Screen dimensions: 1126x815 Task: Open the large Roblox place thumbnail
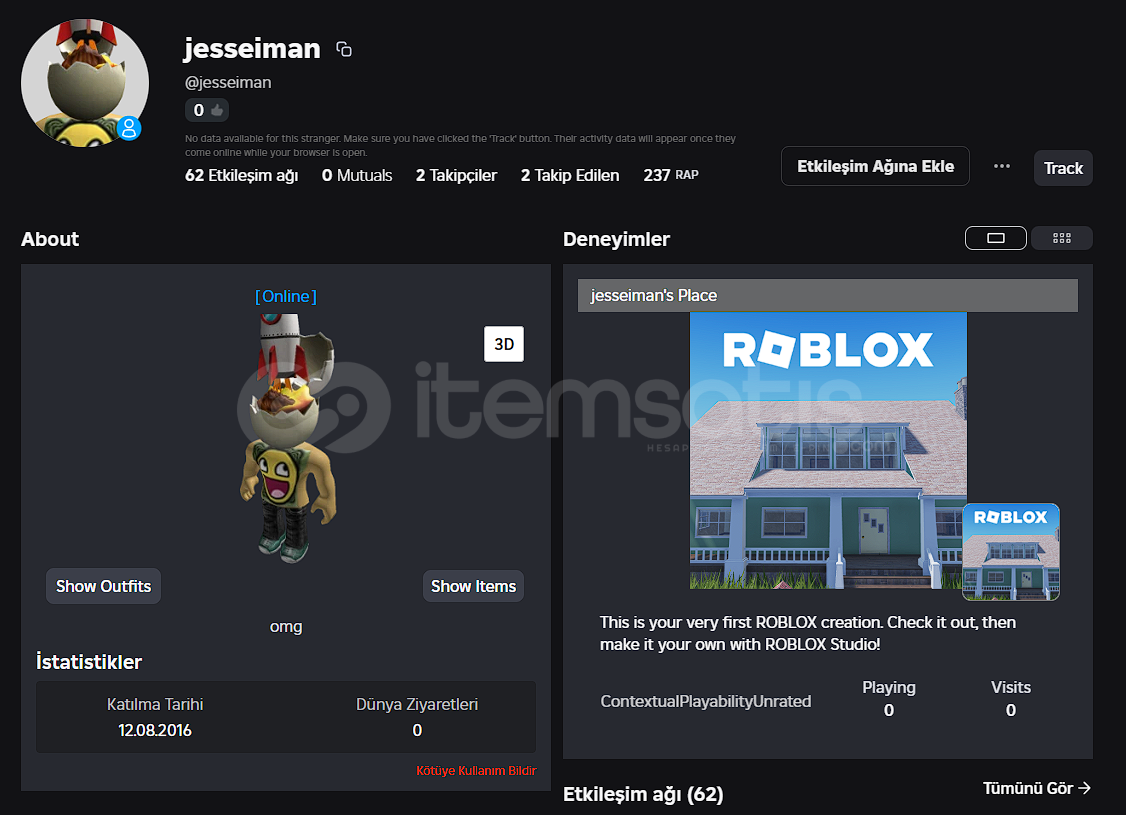[828, 450]
